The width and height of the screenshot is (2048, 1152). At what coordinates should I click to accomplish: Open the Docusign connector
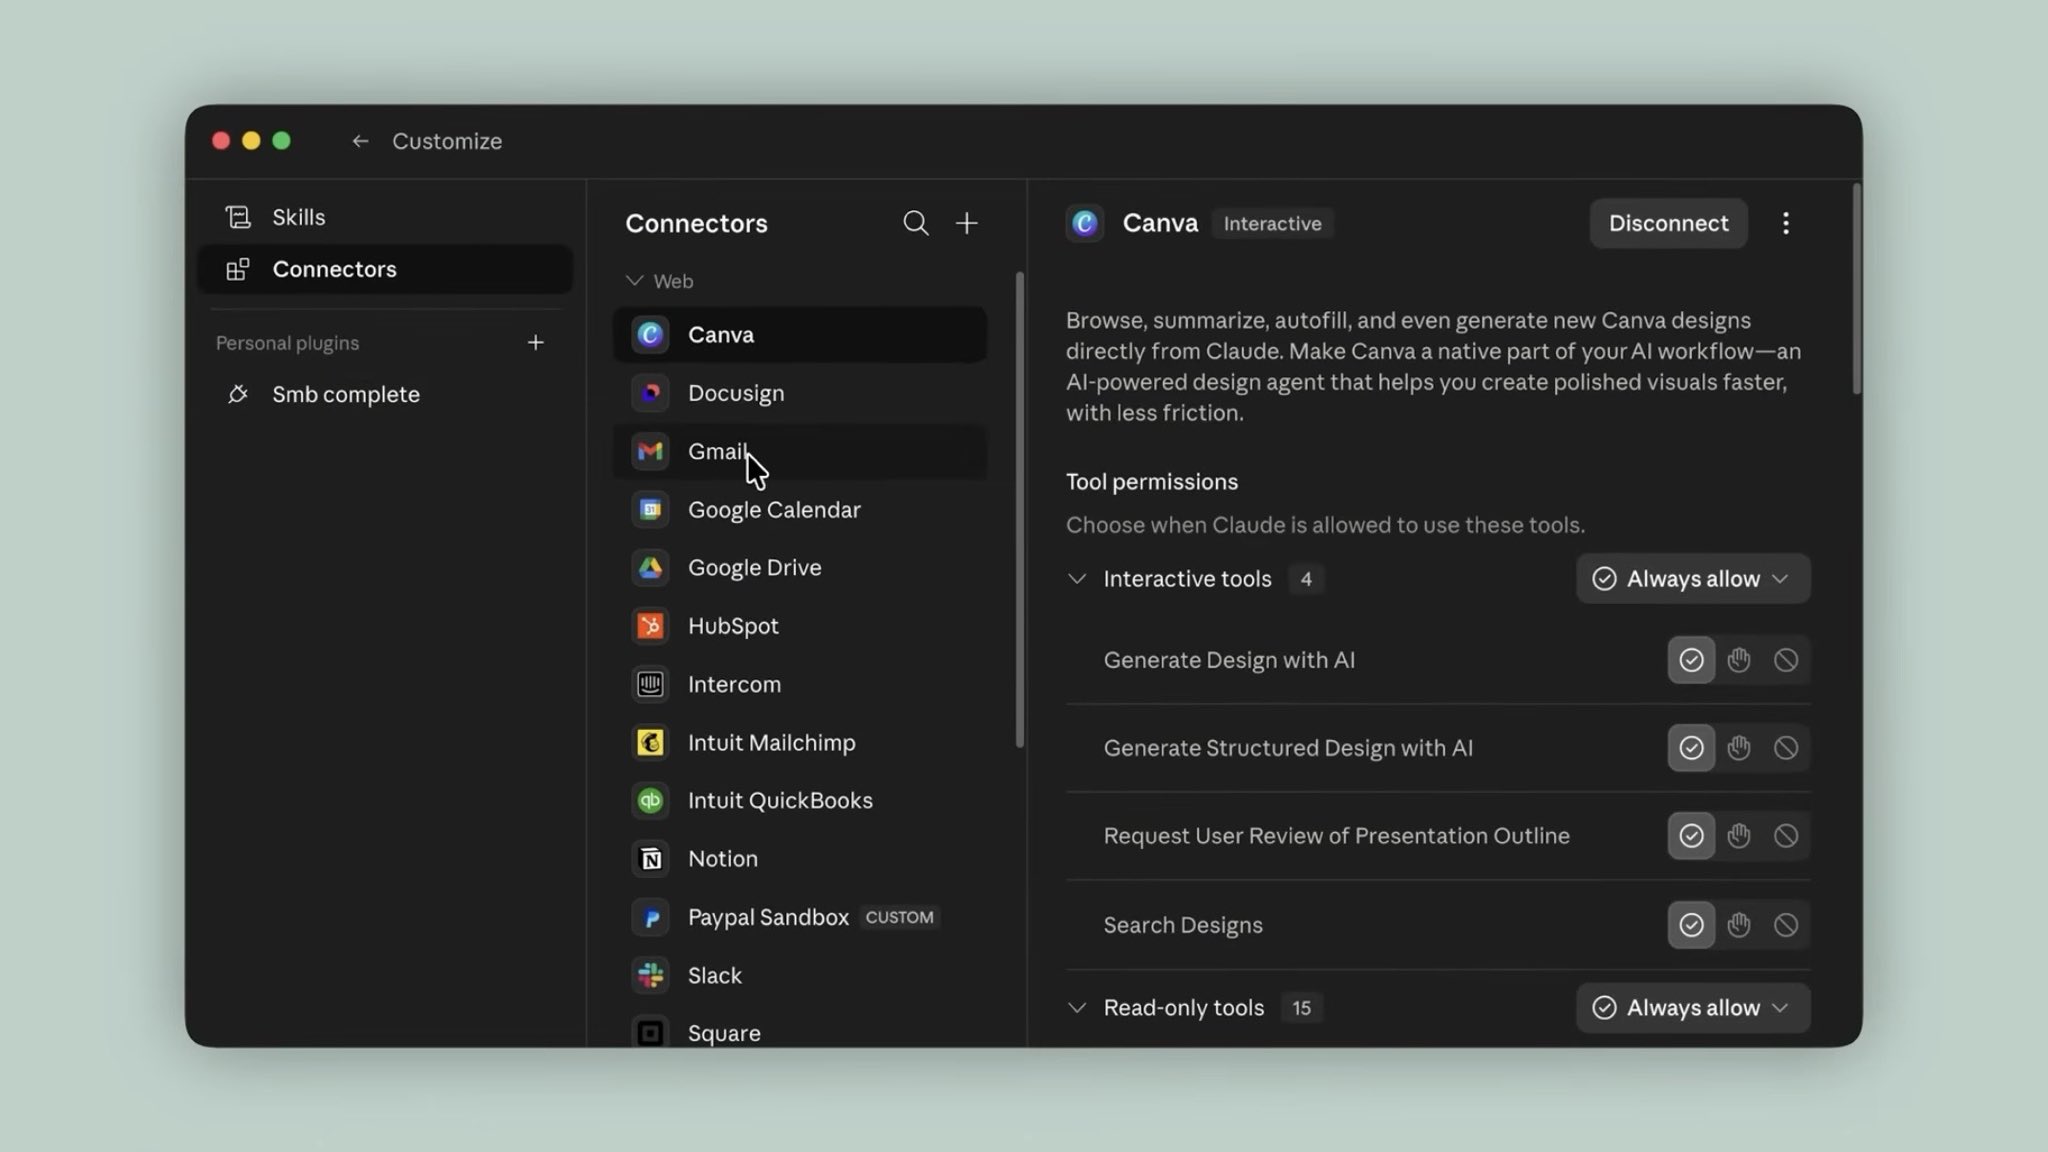point(800,393)
